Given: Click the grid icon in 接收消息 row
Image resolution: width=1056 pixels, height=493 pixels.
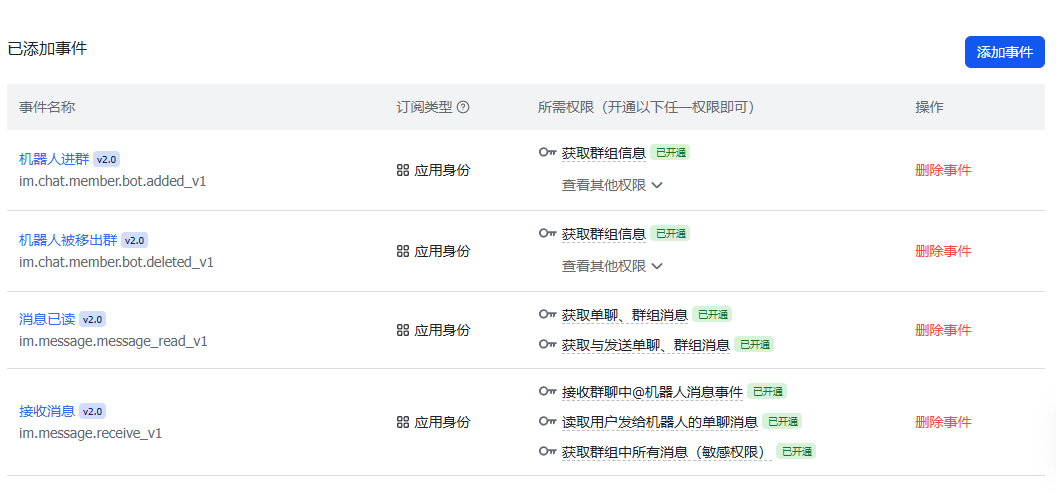Looking at the screenshot, I should click(x=403, y=422).
